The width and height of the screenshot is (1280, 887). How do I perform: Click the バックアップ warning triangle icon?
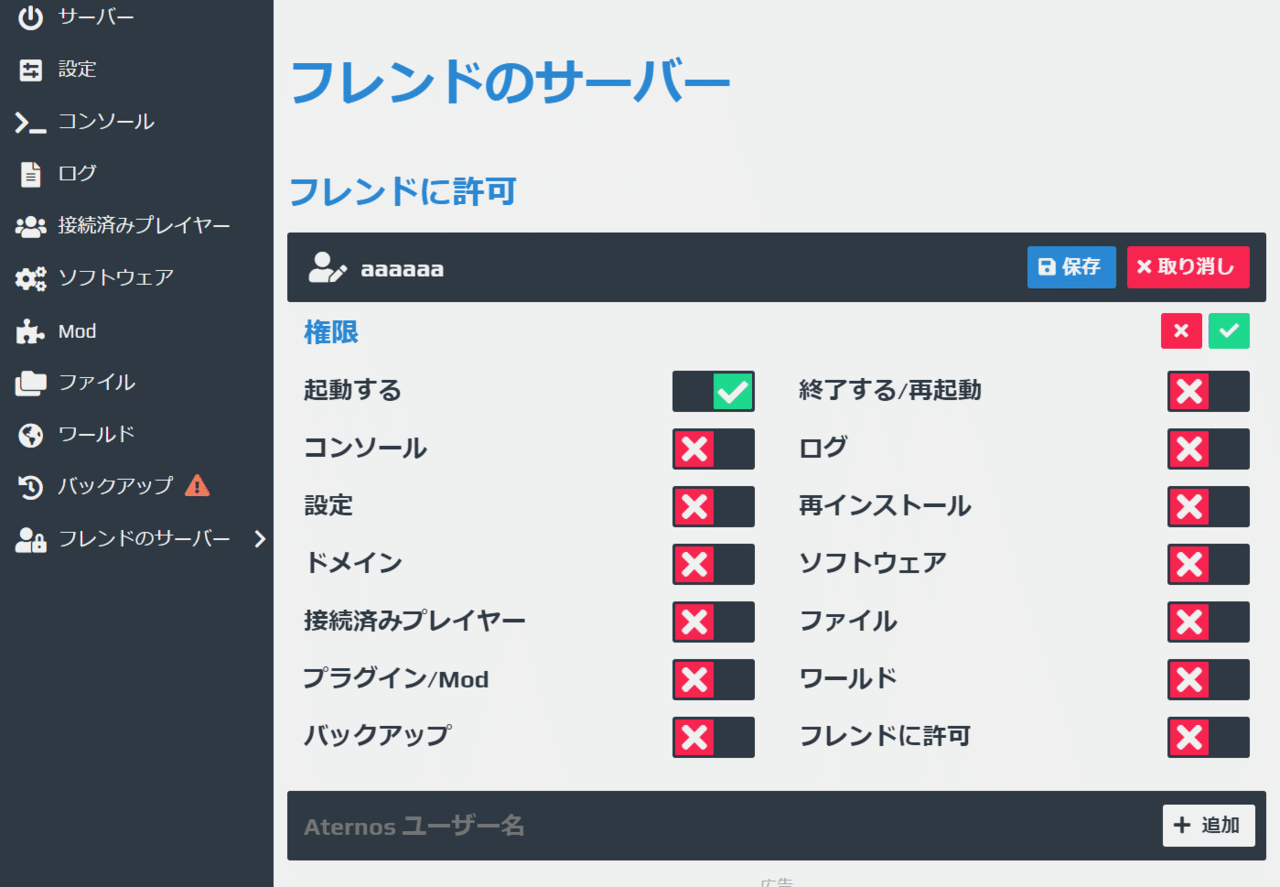click(x=198, y=486)
